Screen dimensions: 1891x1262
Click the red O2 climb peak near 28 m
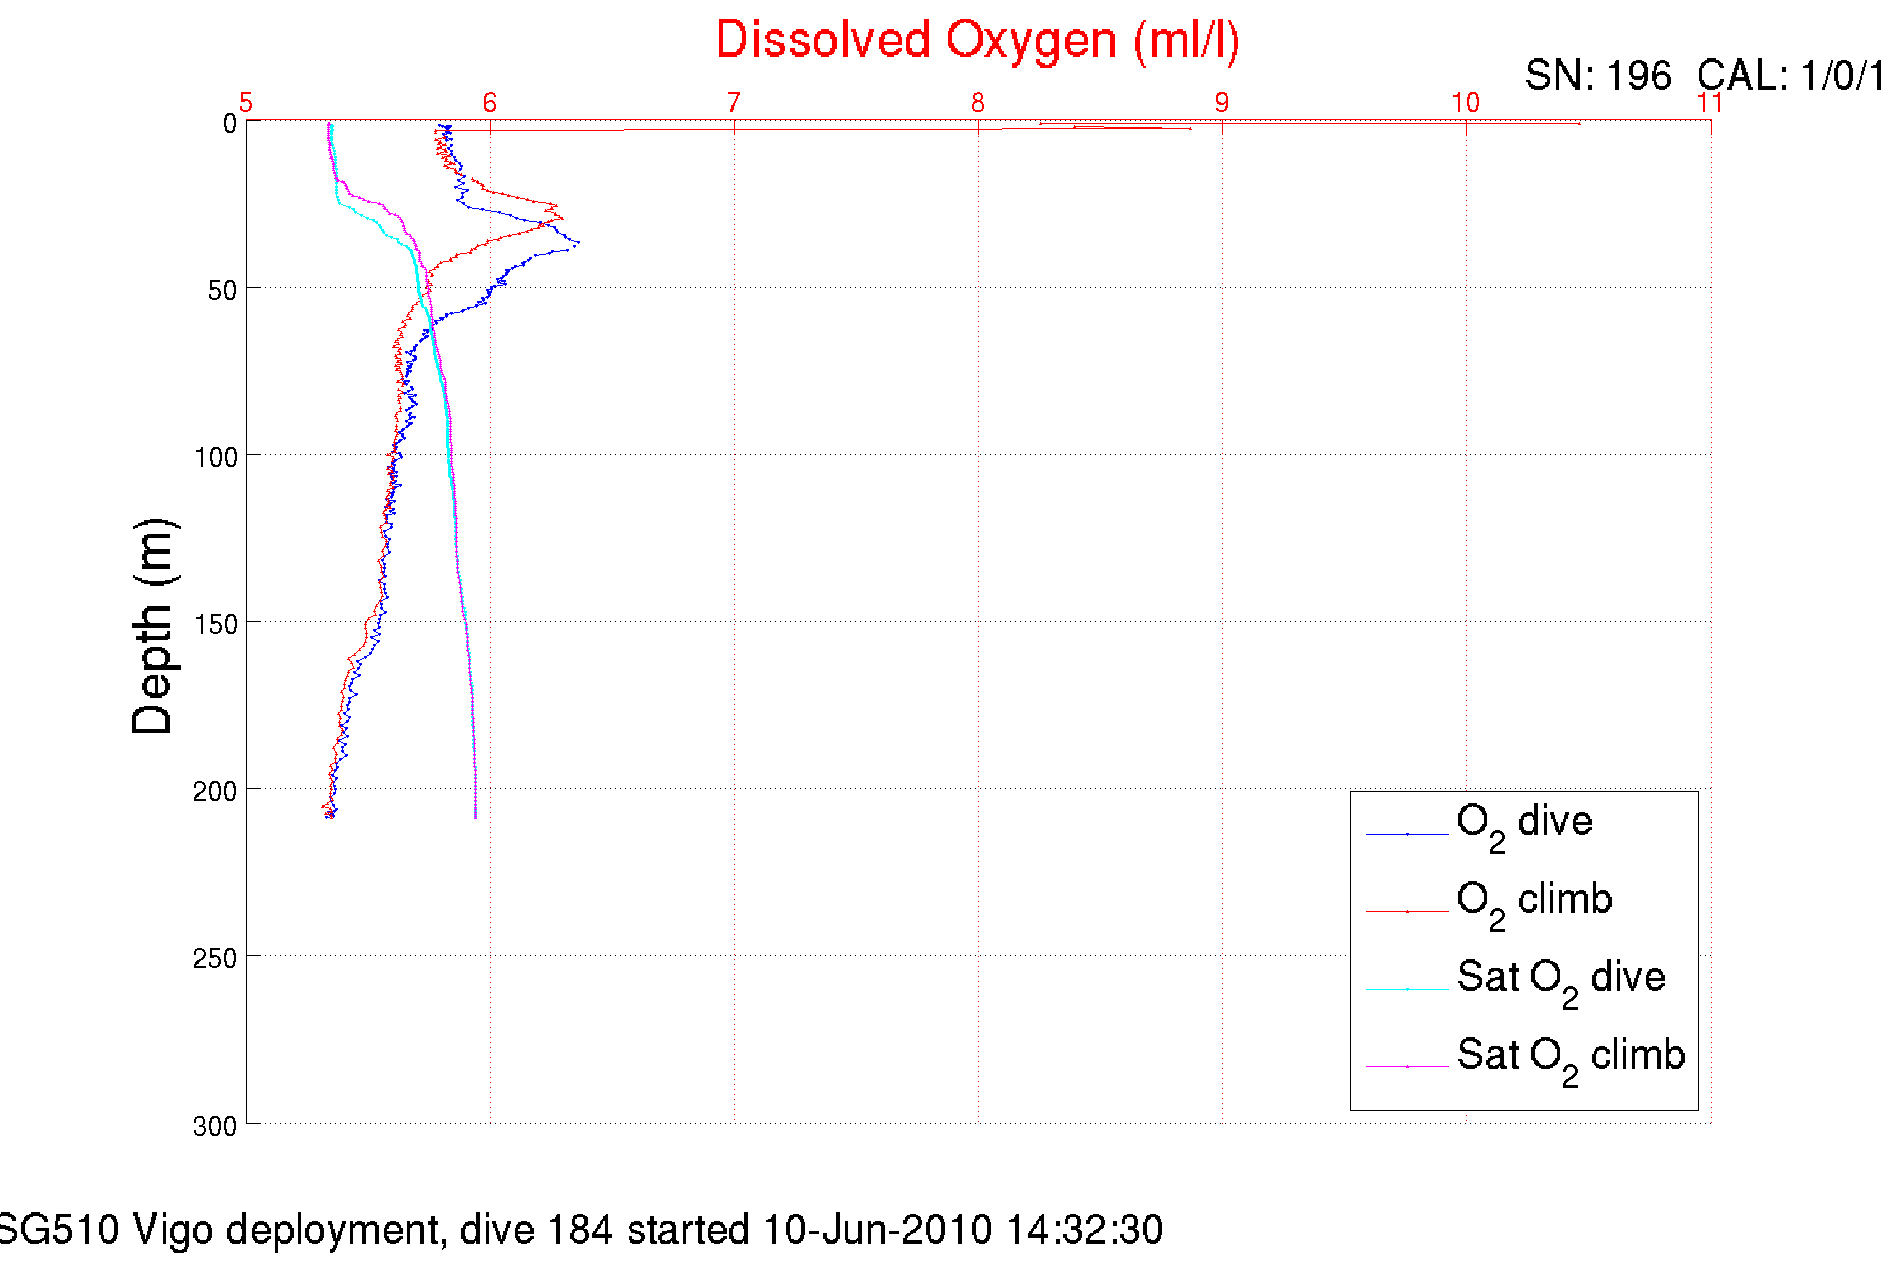pyautogui.click(x=562, y=218)
